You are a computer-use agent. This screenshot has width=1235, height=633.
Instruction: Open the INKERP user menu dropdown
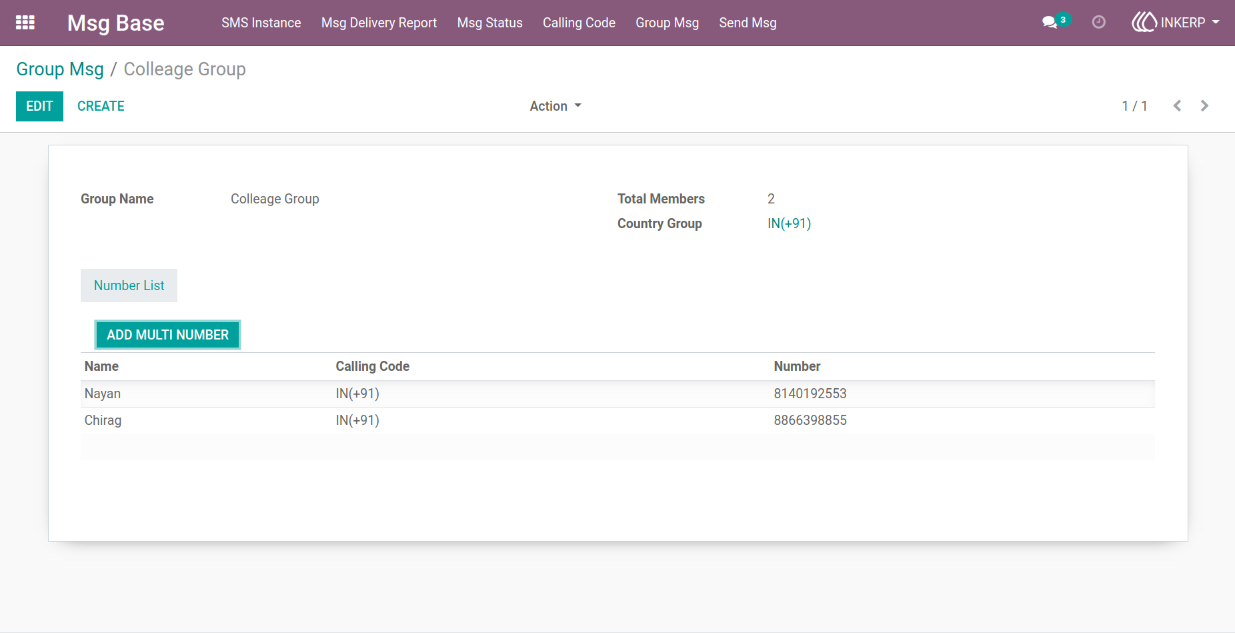point(1176,22)
